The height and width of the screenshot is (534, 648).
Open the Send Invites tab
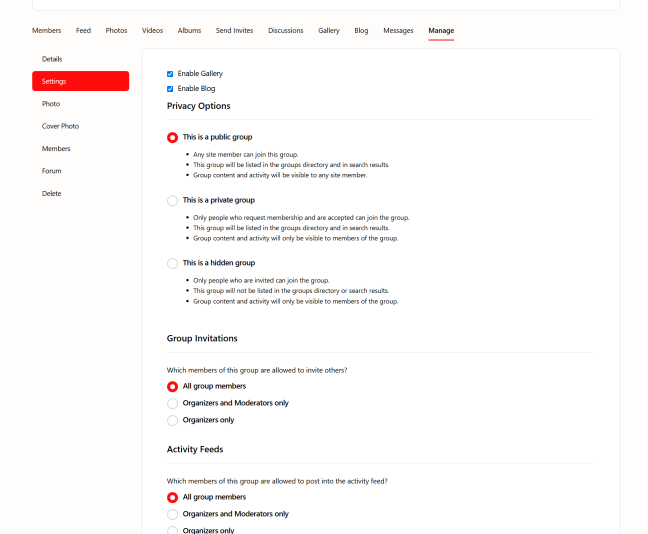point(234,31)
